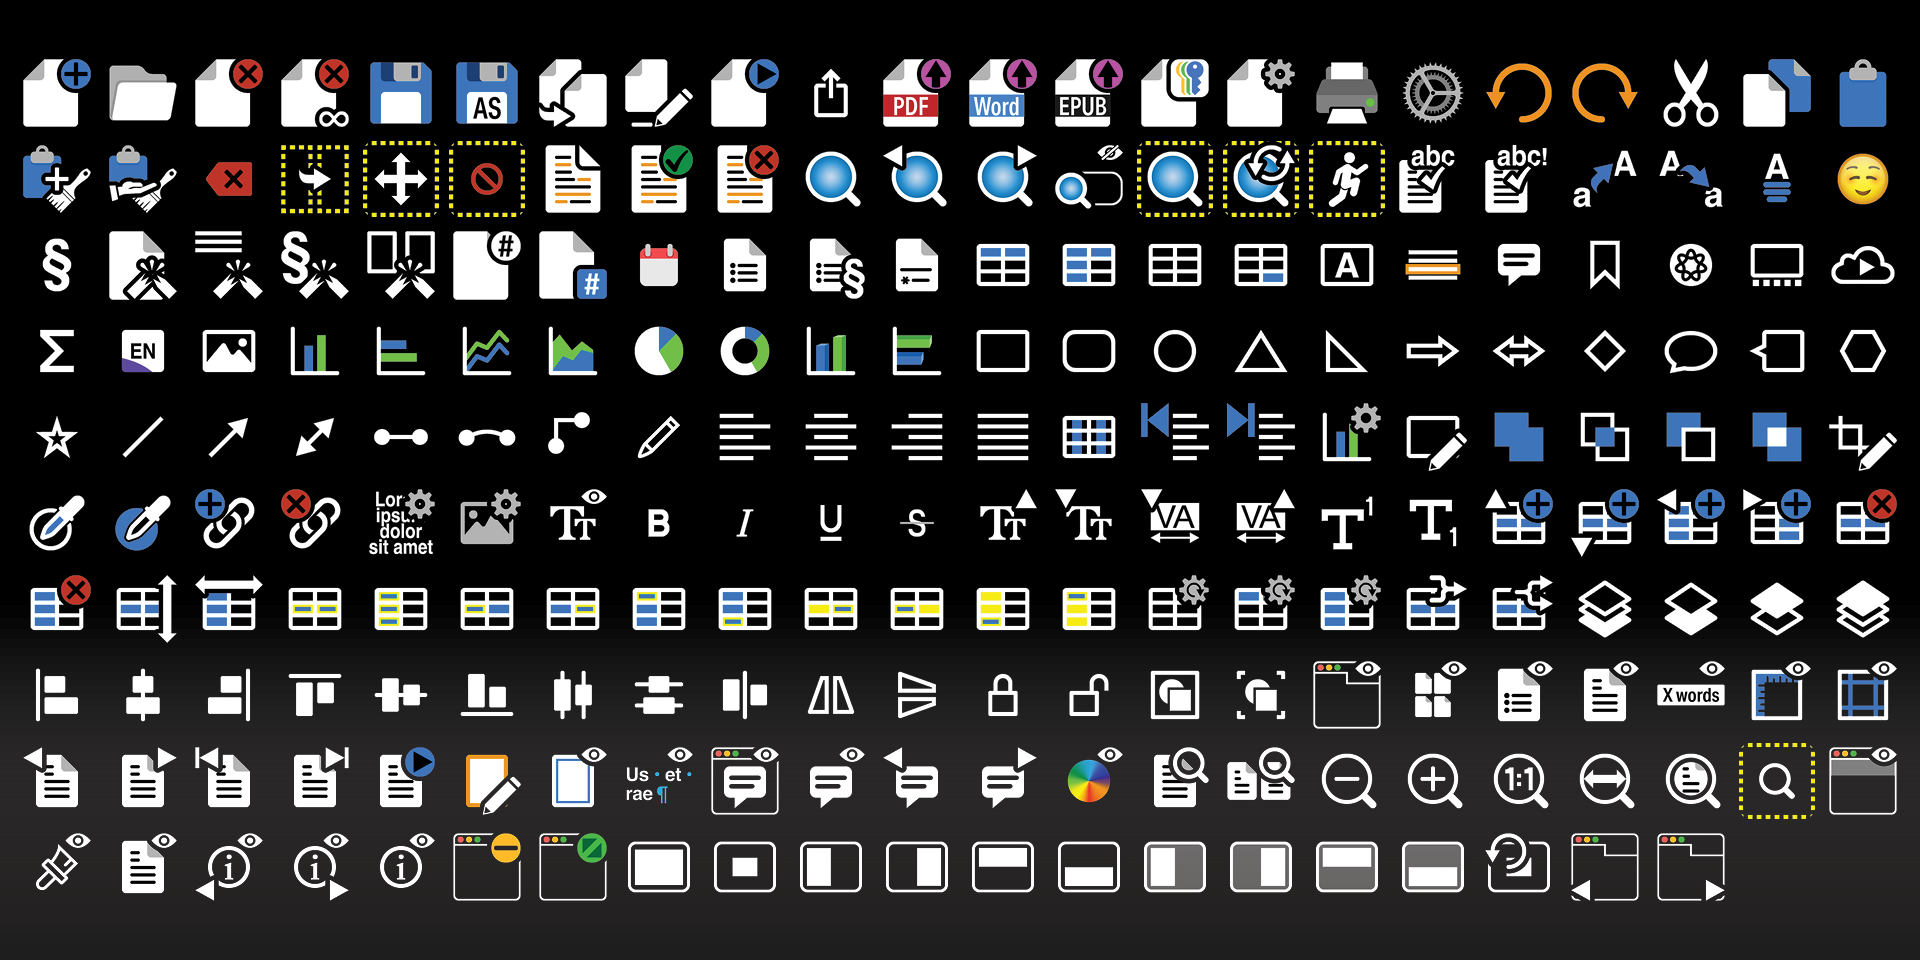Click the superscript T icon
The width and height of the screenshot is (1920, 960).
1347,523
